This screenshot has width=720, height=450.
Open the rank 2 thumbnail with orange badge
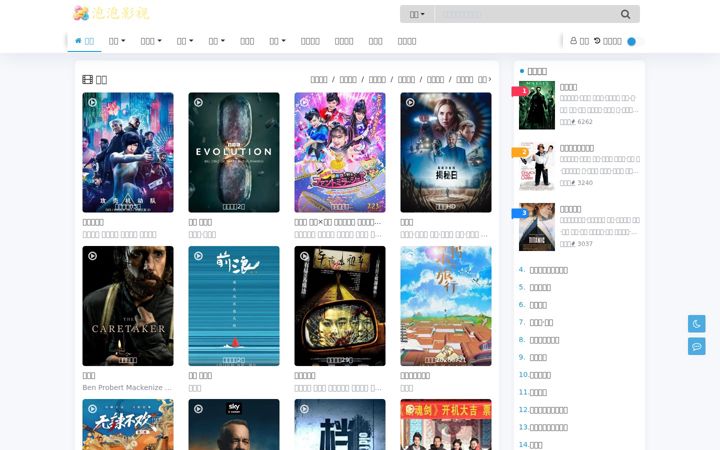pos(537,166)
